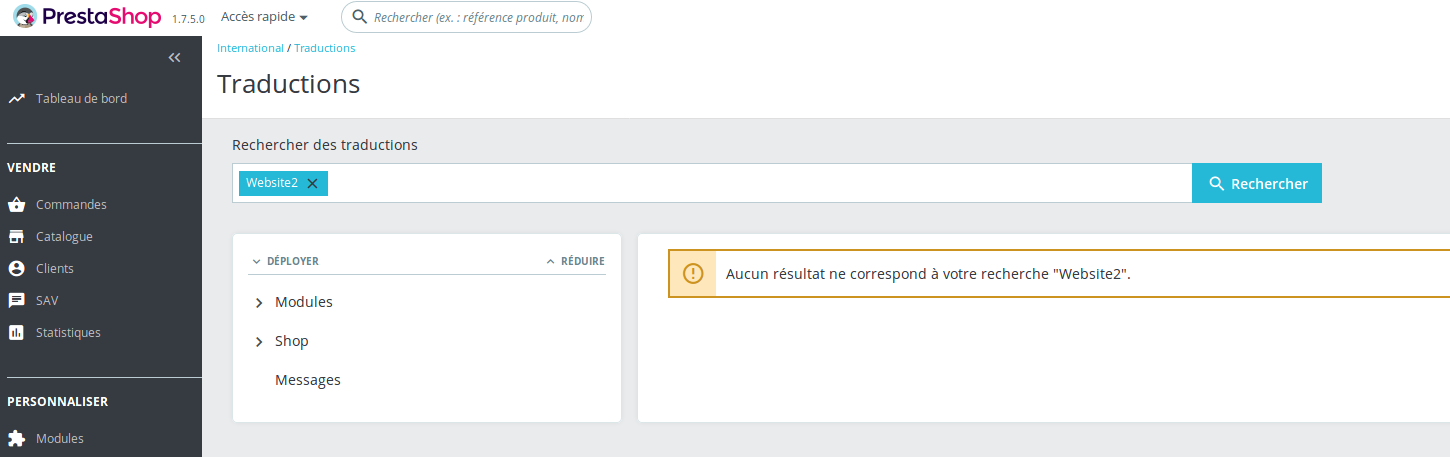This screenshot has height=457, width=1450.
Task: Open the Accès rapide dropdown
Action: click(x=264, y=17)
